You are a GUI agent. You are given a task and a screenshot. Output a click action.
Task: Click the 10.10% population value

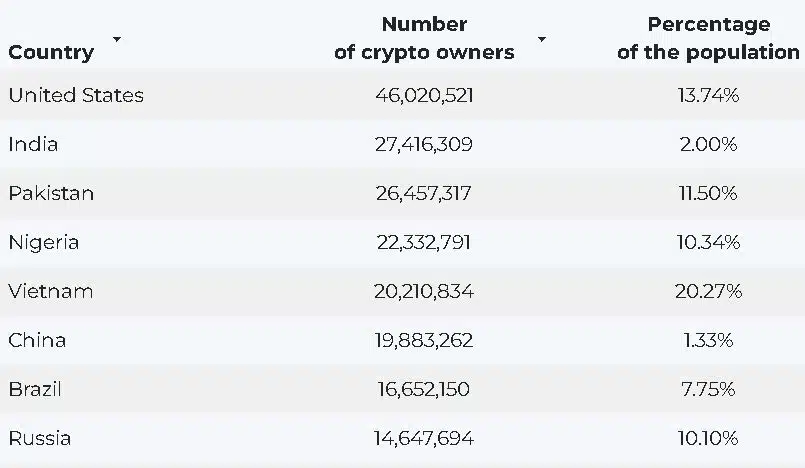click(708, 438)
